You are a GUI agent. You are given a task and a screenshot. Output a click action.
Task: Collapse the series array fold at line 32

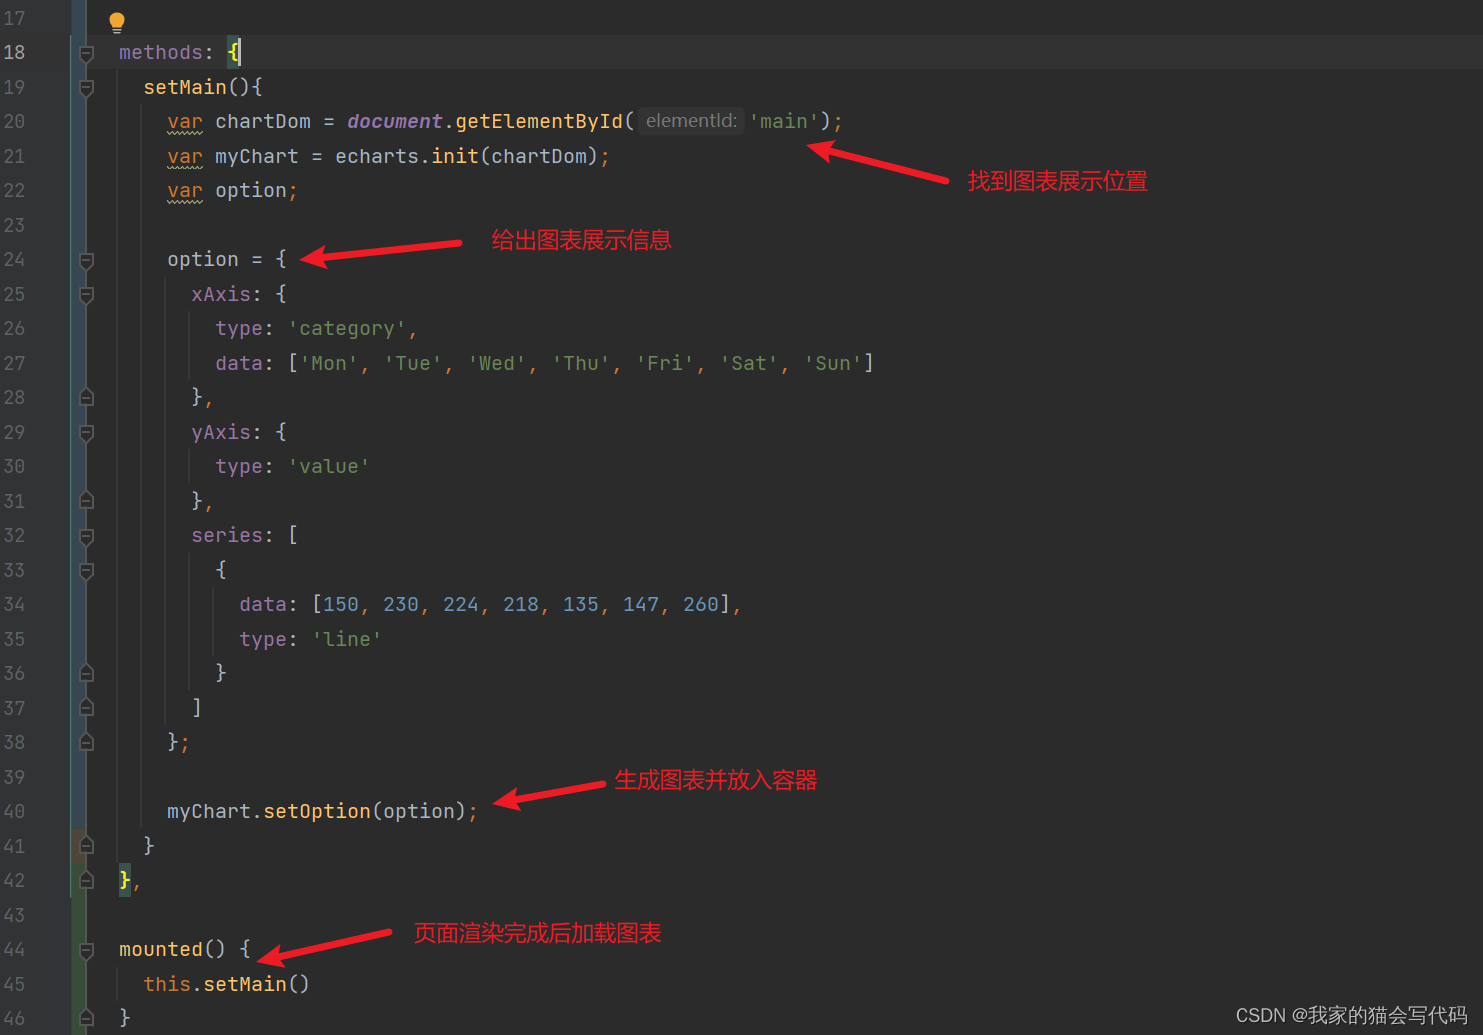(86, 535)
